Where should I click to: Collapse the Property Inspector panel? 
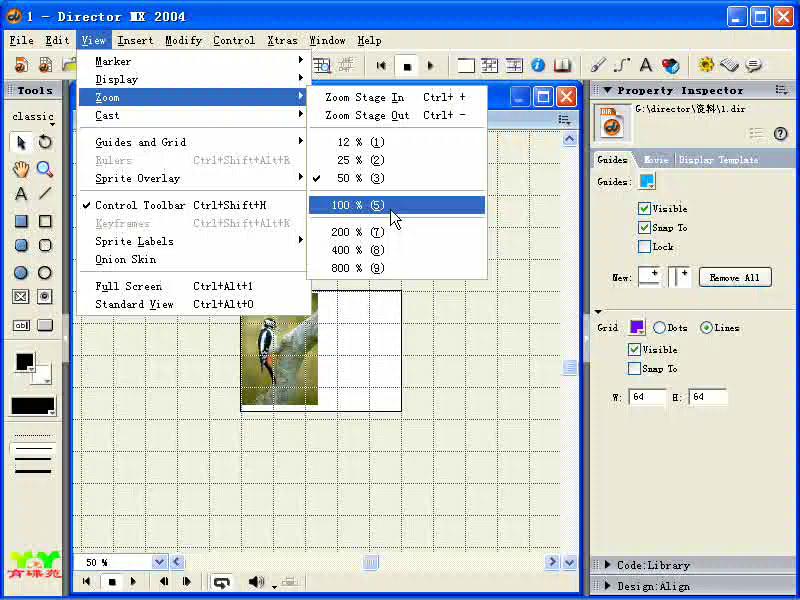(607, 90)
